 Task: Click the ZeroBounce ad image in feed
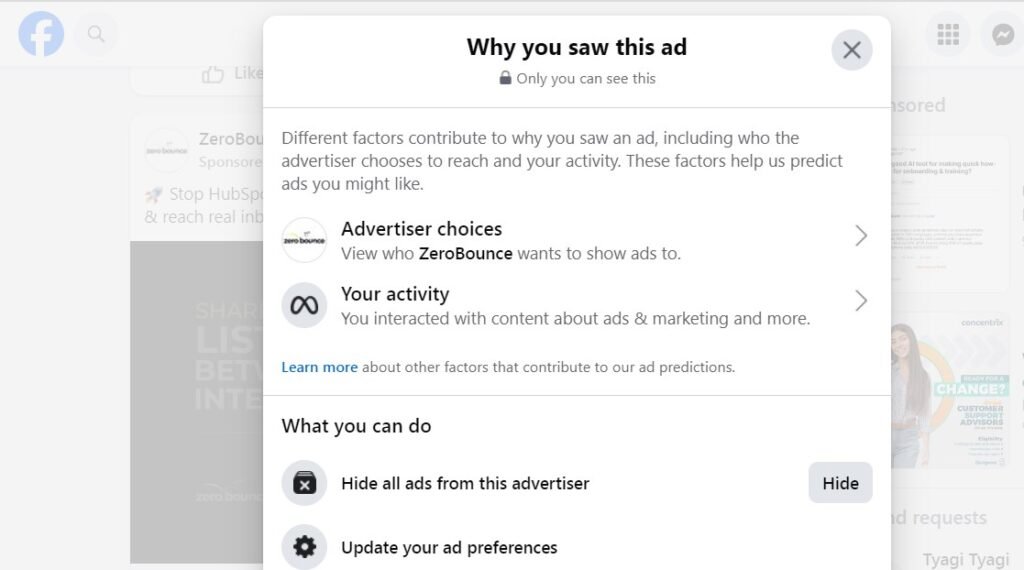point(196,400)
